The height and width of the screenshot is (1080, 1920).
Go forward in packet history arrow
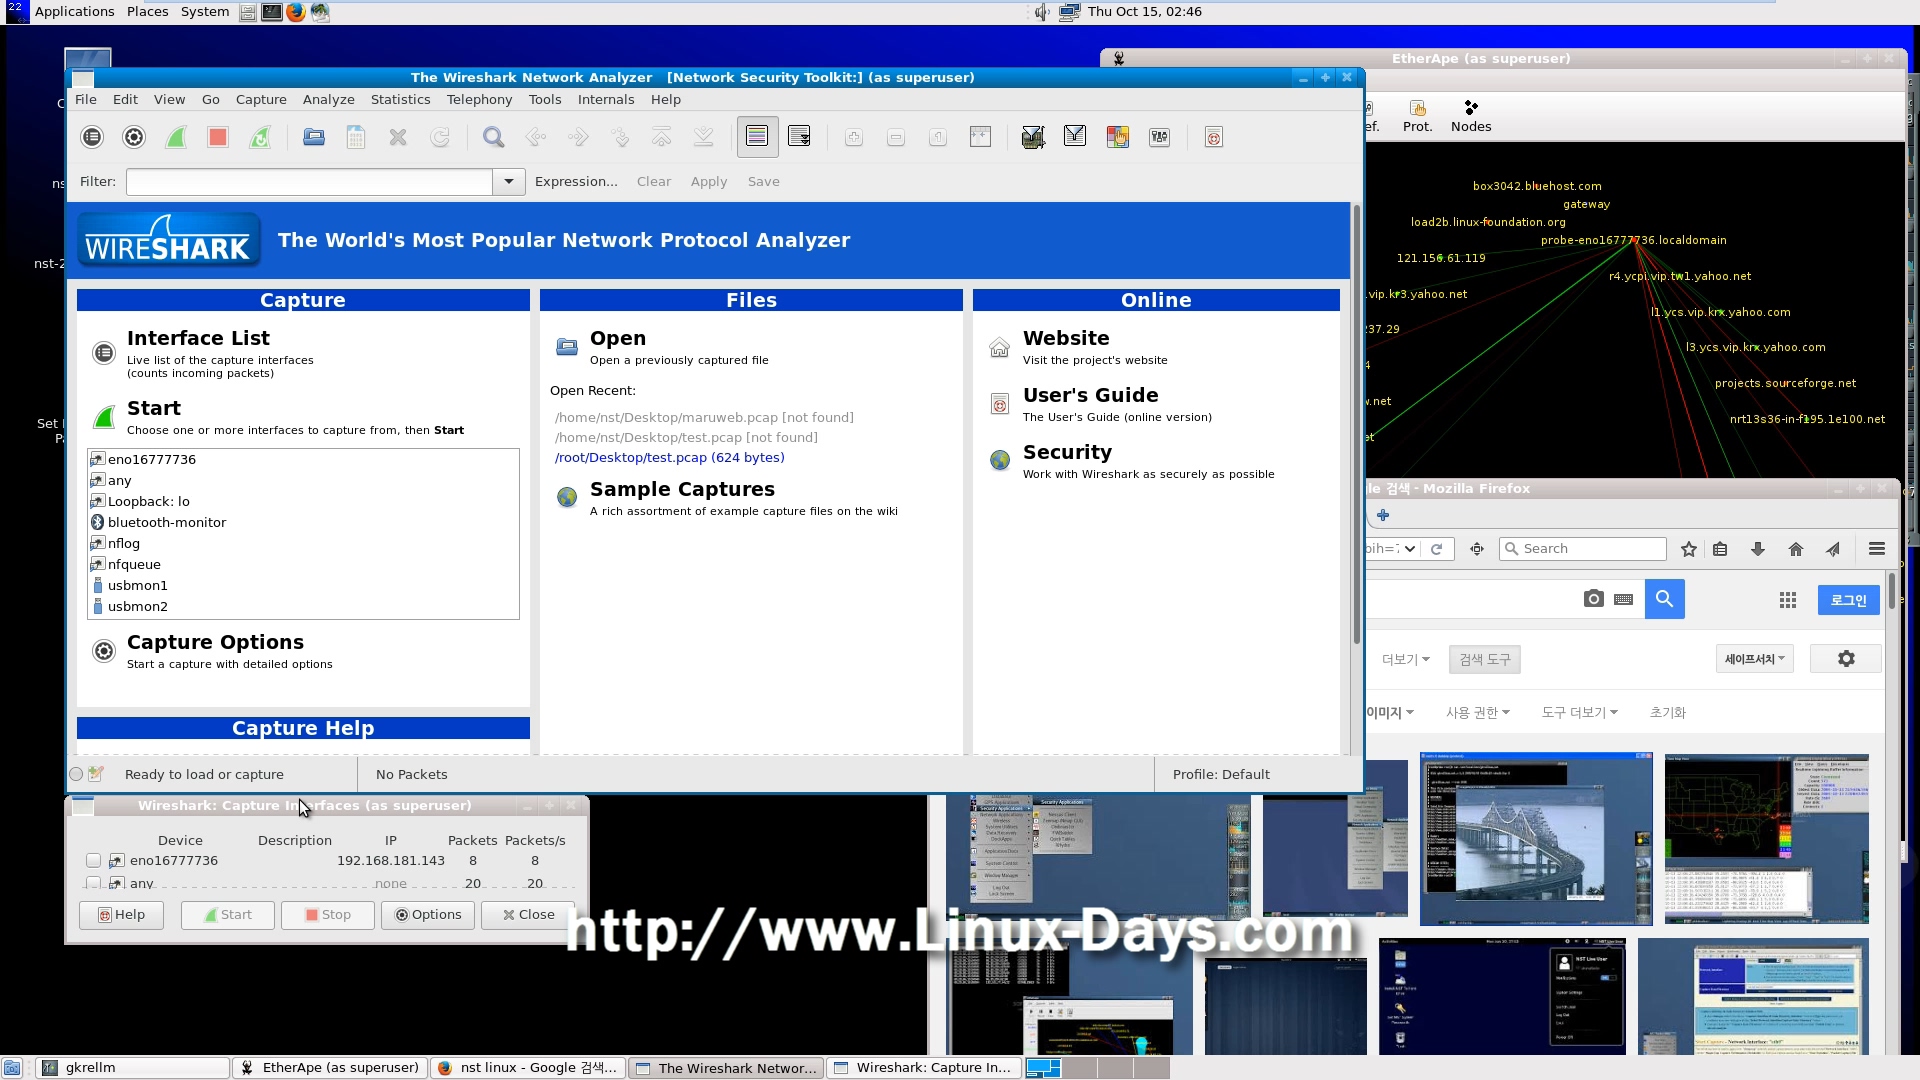pyautogui.click(x=578, y=137)
